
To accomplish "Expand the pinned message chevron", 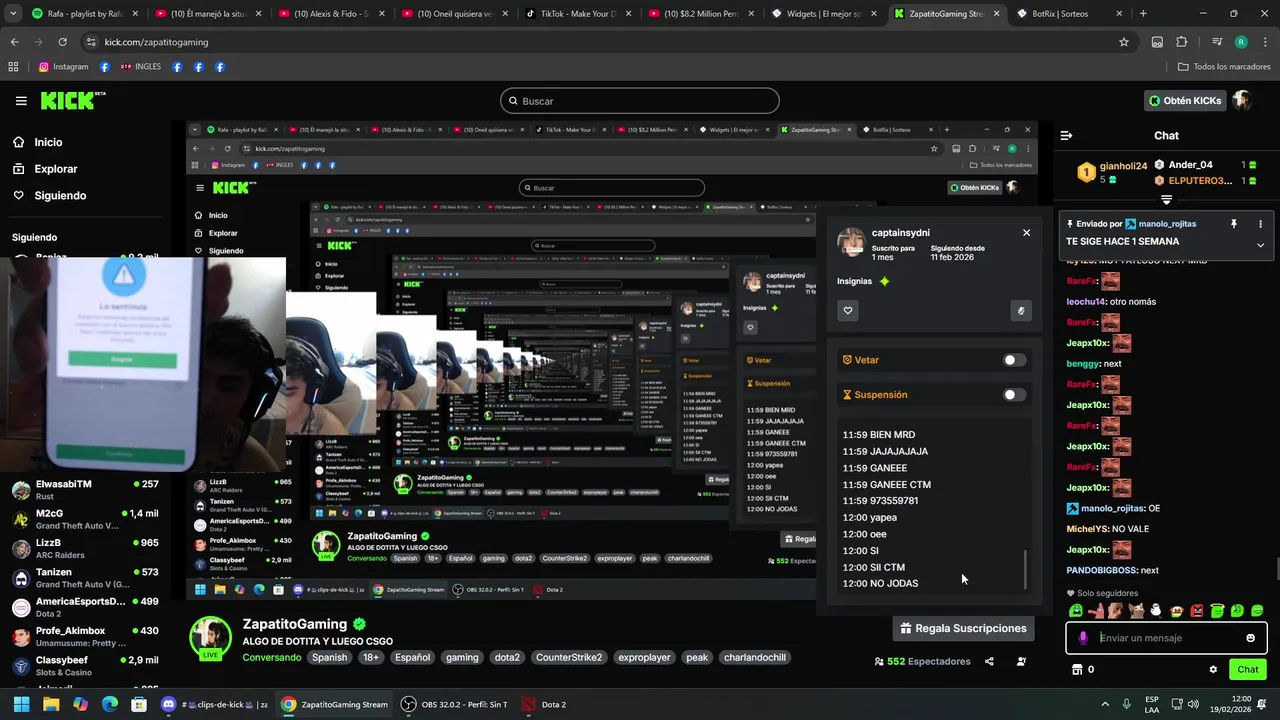I will tap(1260, 245).
